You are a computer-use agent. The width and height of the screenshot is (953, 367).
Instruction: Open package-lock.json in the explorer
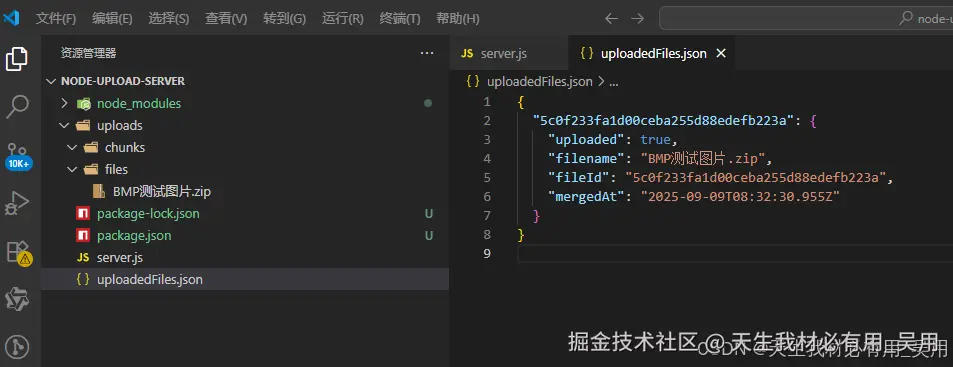[148, 214]
